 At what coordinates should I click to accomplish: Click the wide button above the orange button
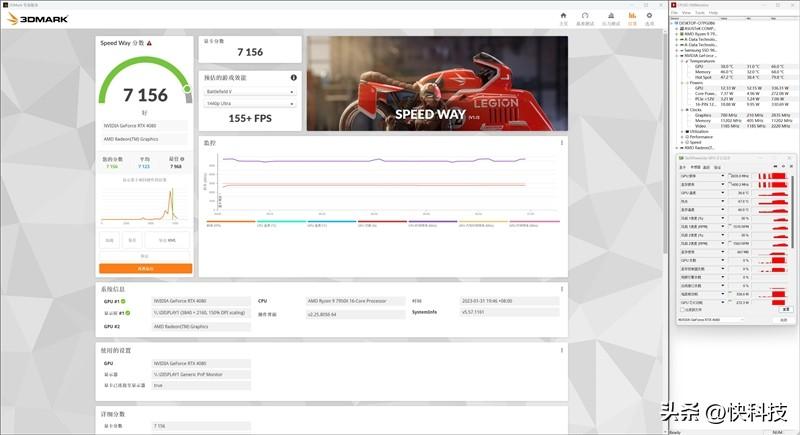[145, 256]
